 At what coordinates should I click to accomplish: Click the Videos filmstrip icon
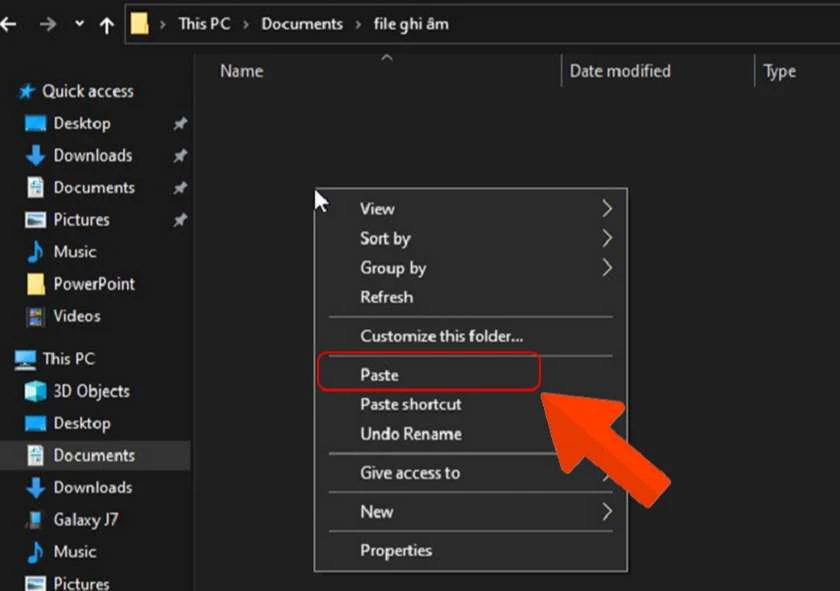36,317
